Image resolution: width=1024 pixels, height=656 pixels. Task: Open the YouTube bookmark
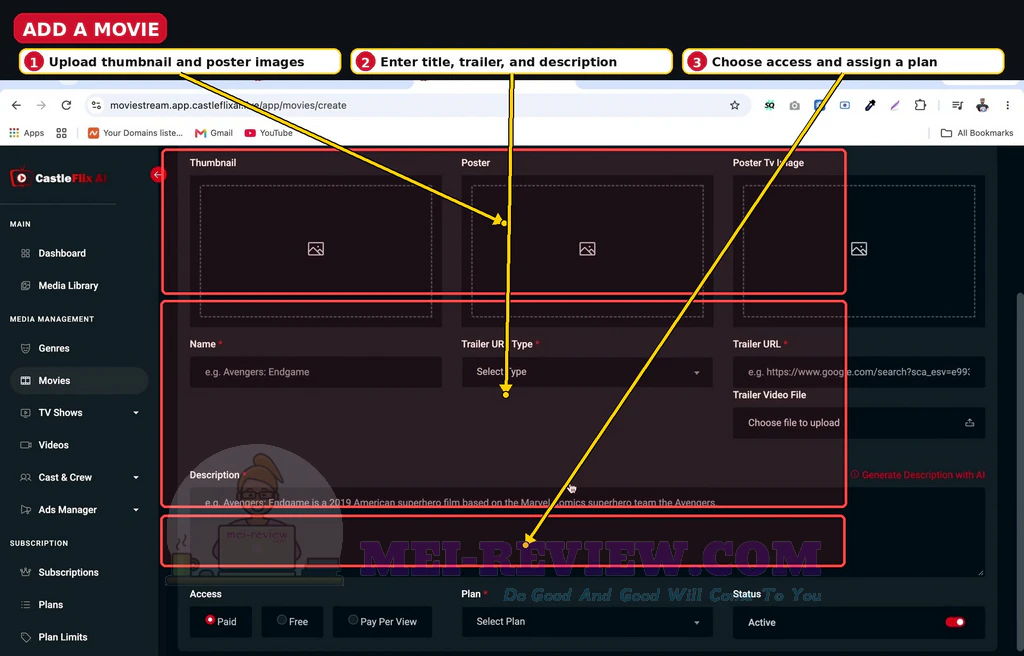click(x=268, y=133)
